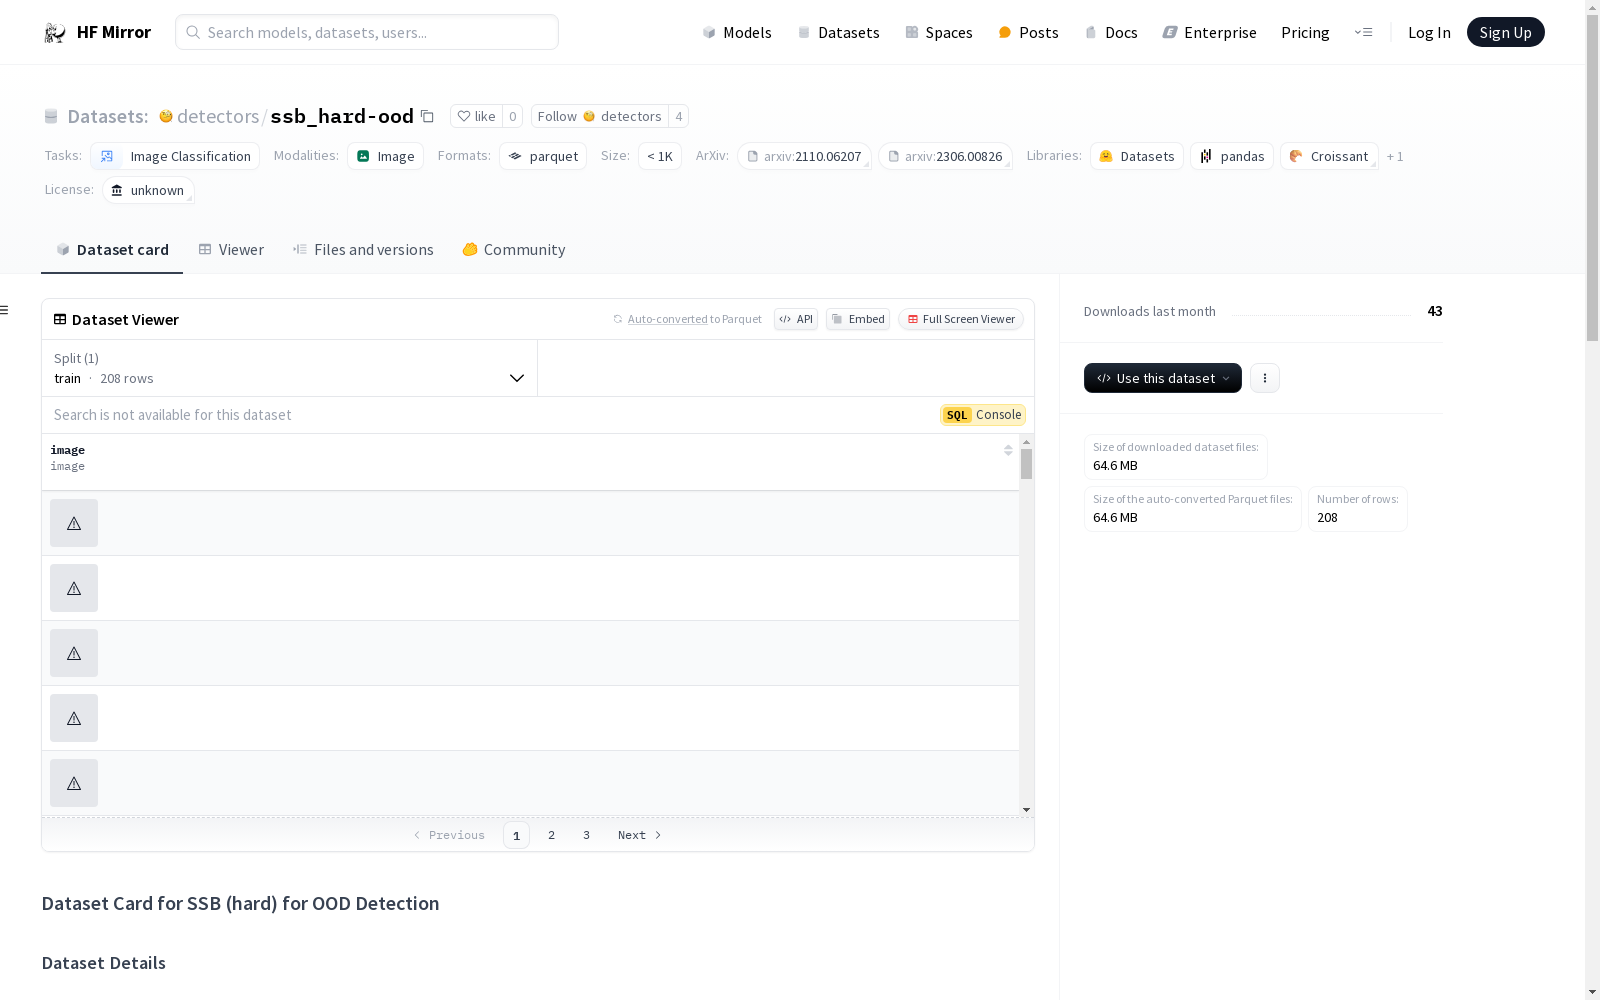Image resolution: width=1600 pixels, height=1000 pixels.
Task: Show additional libraries via +1
Action: click(1395, 157)
